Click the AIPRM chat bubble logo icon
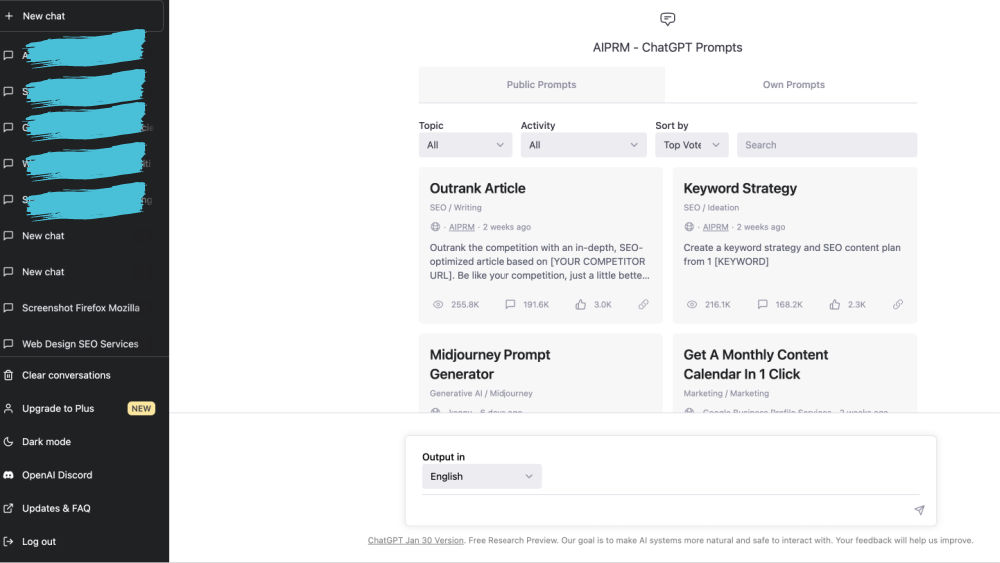Viewport: 1000px width, 563px height. [x=668, y=19]
